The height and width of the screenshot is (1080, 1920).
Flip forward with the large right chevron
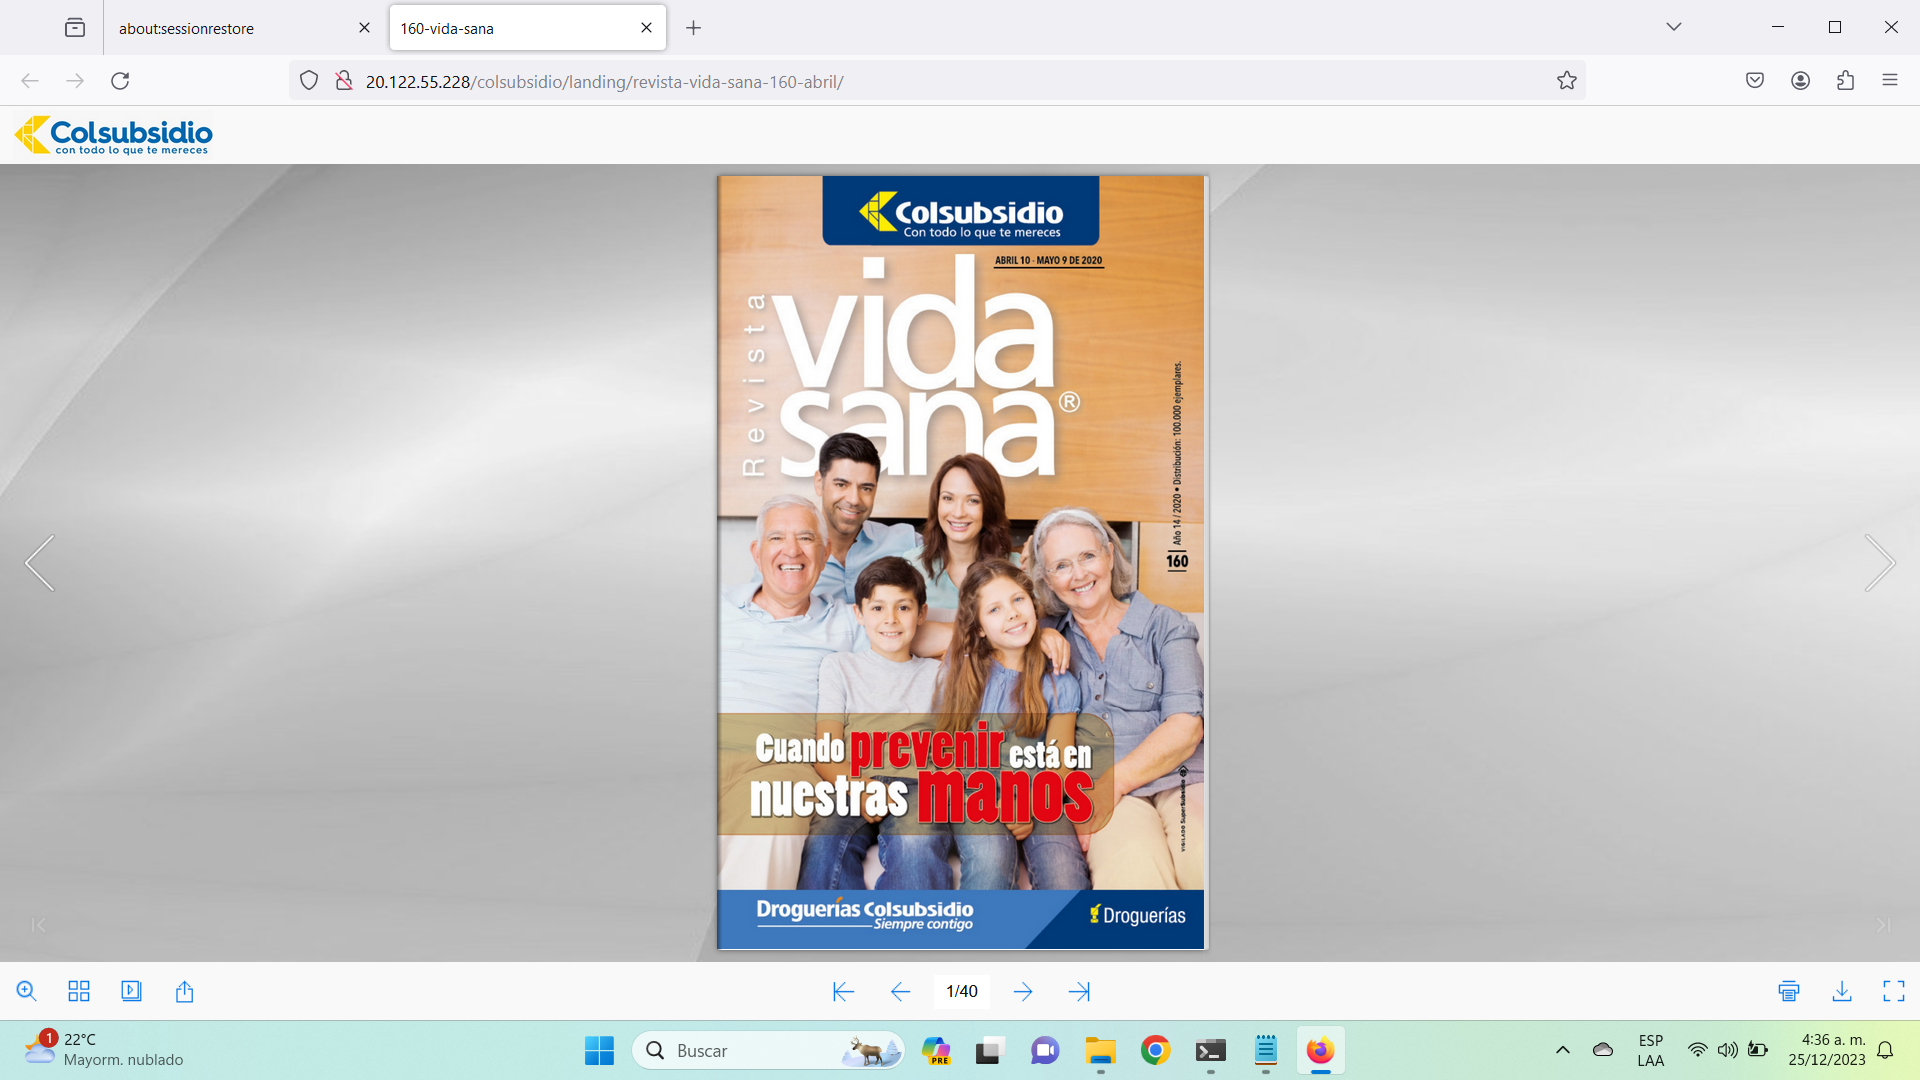(1879, 563)
